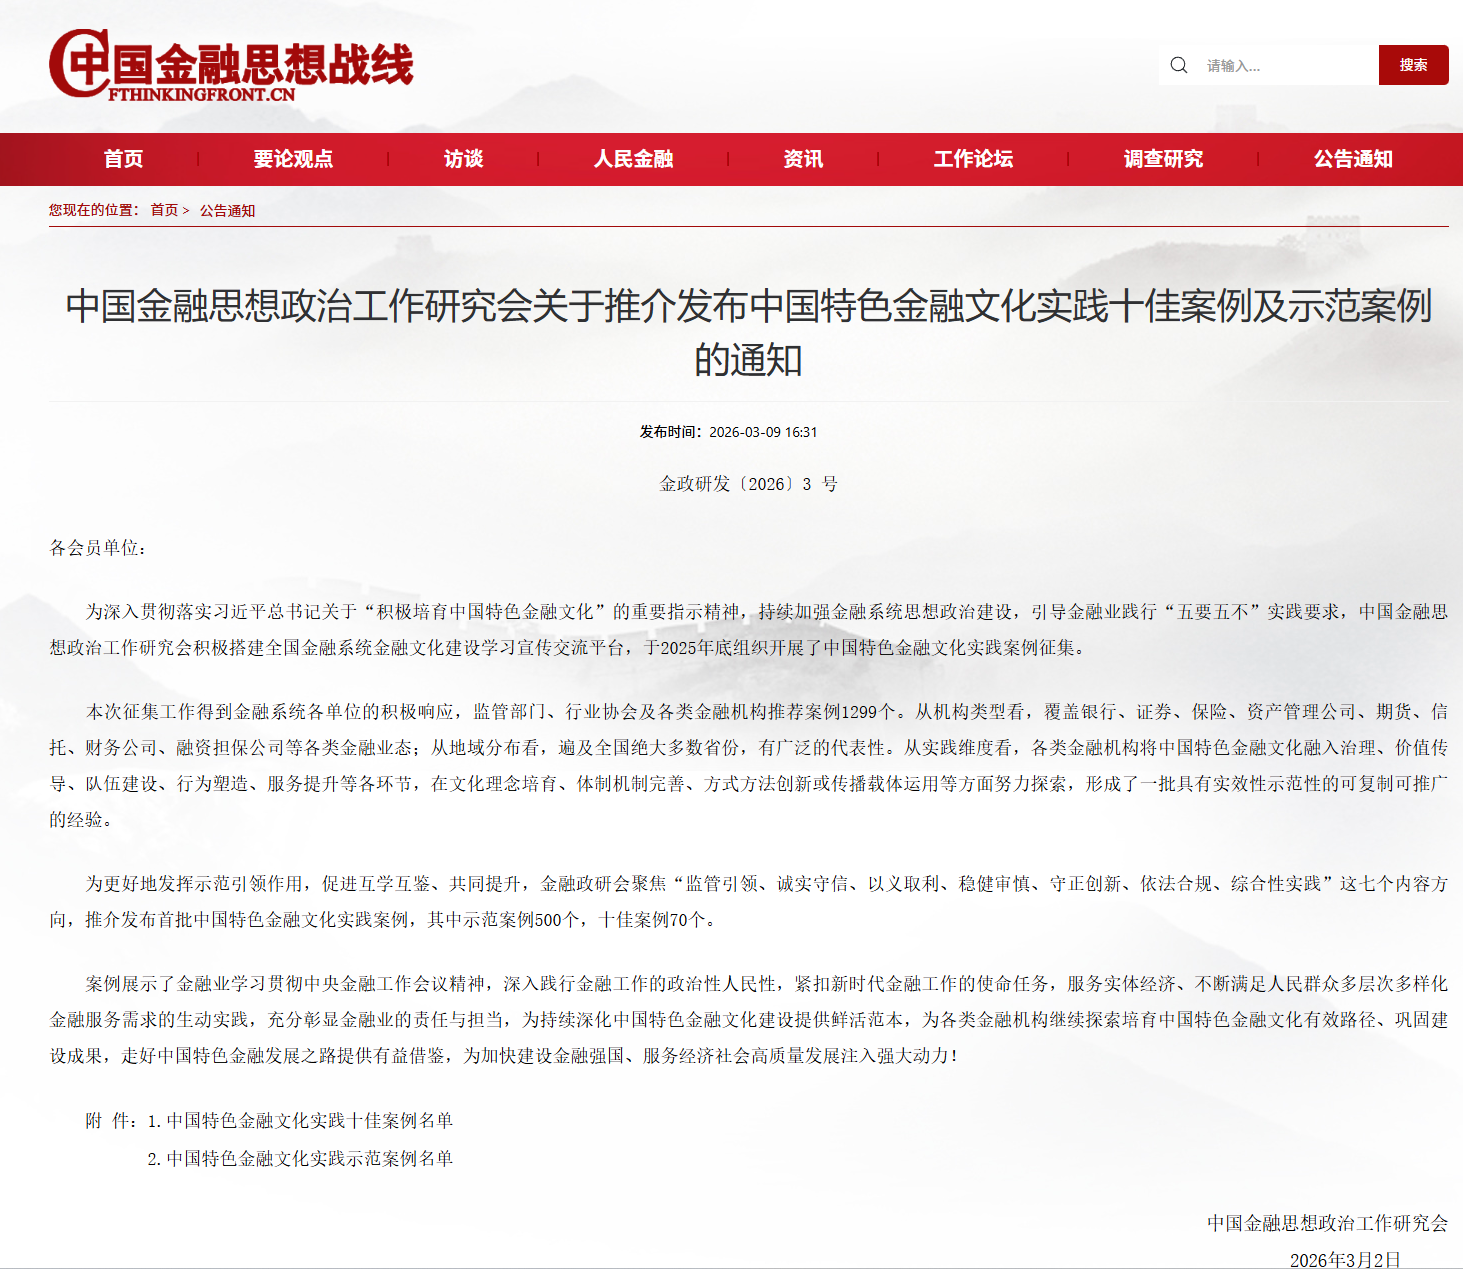This screenshot has height=1269, width=1463.
Task: Switch to the 资讯 section
Action: [x=803, y=159]
